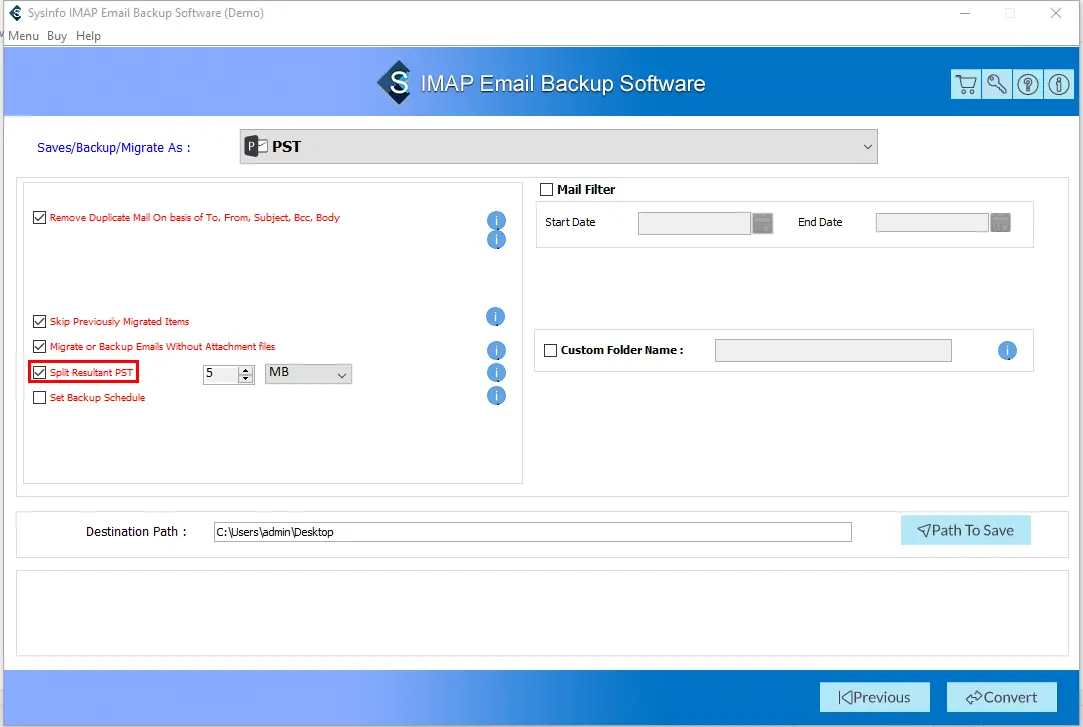Enable Set Backup Schedule option
This screenshot has width=1083, height=727.
40,398
